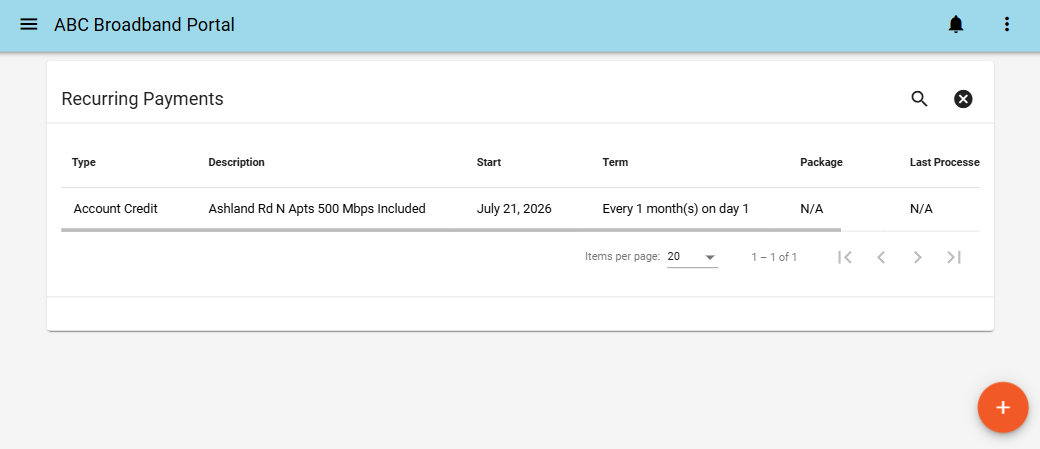This screenshot has height=449, width=1040.
Task: Click the 1 – 1 of 1 range label
Action: (x=774, y=257)
